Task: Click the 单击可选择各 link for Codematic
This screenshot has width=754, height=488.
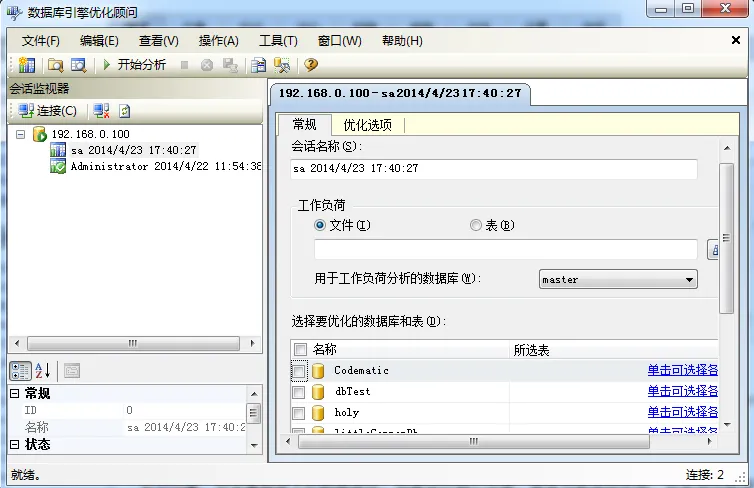Action: click(682, 370)
